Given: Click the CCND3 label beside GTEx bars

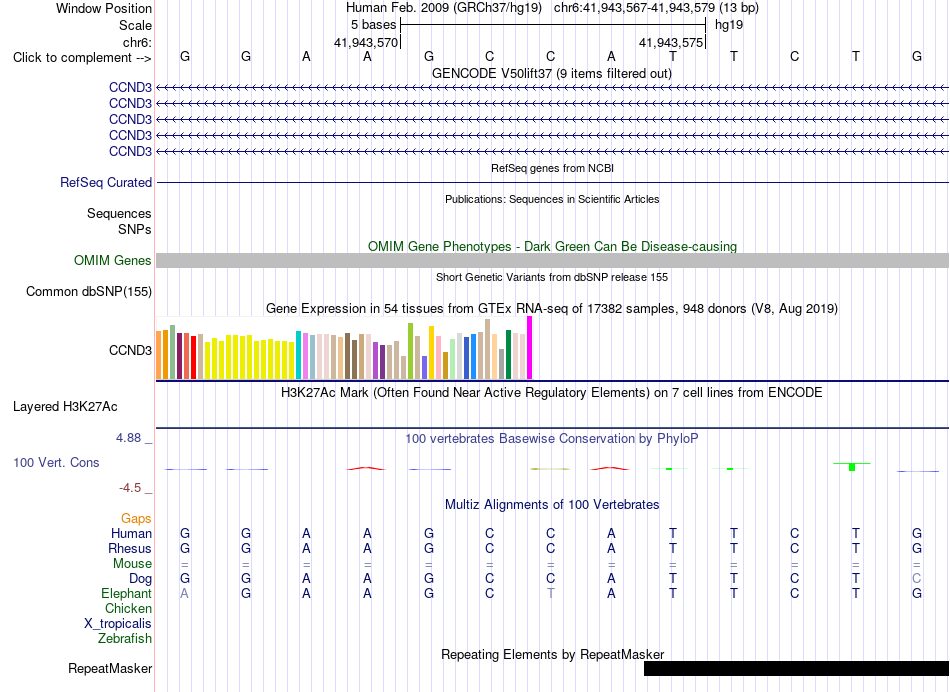Looking at the screenshot, I should click(x=130, y=350).
